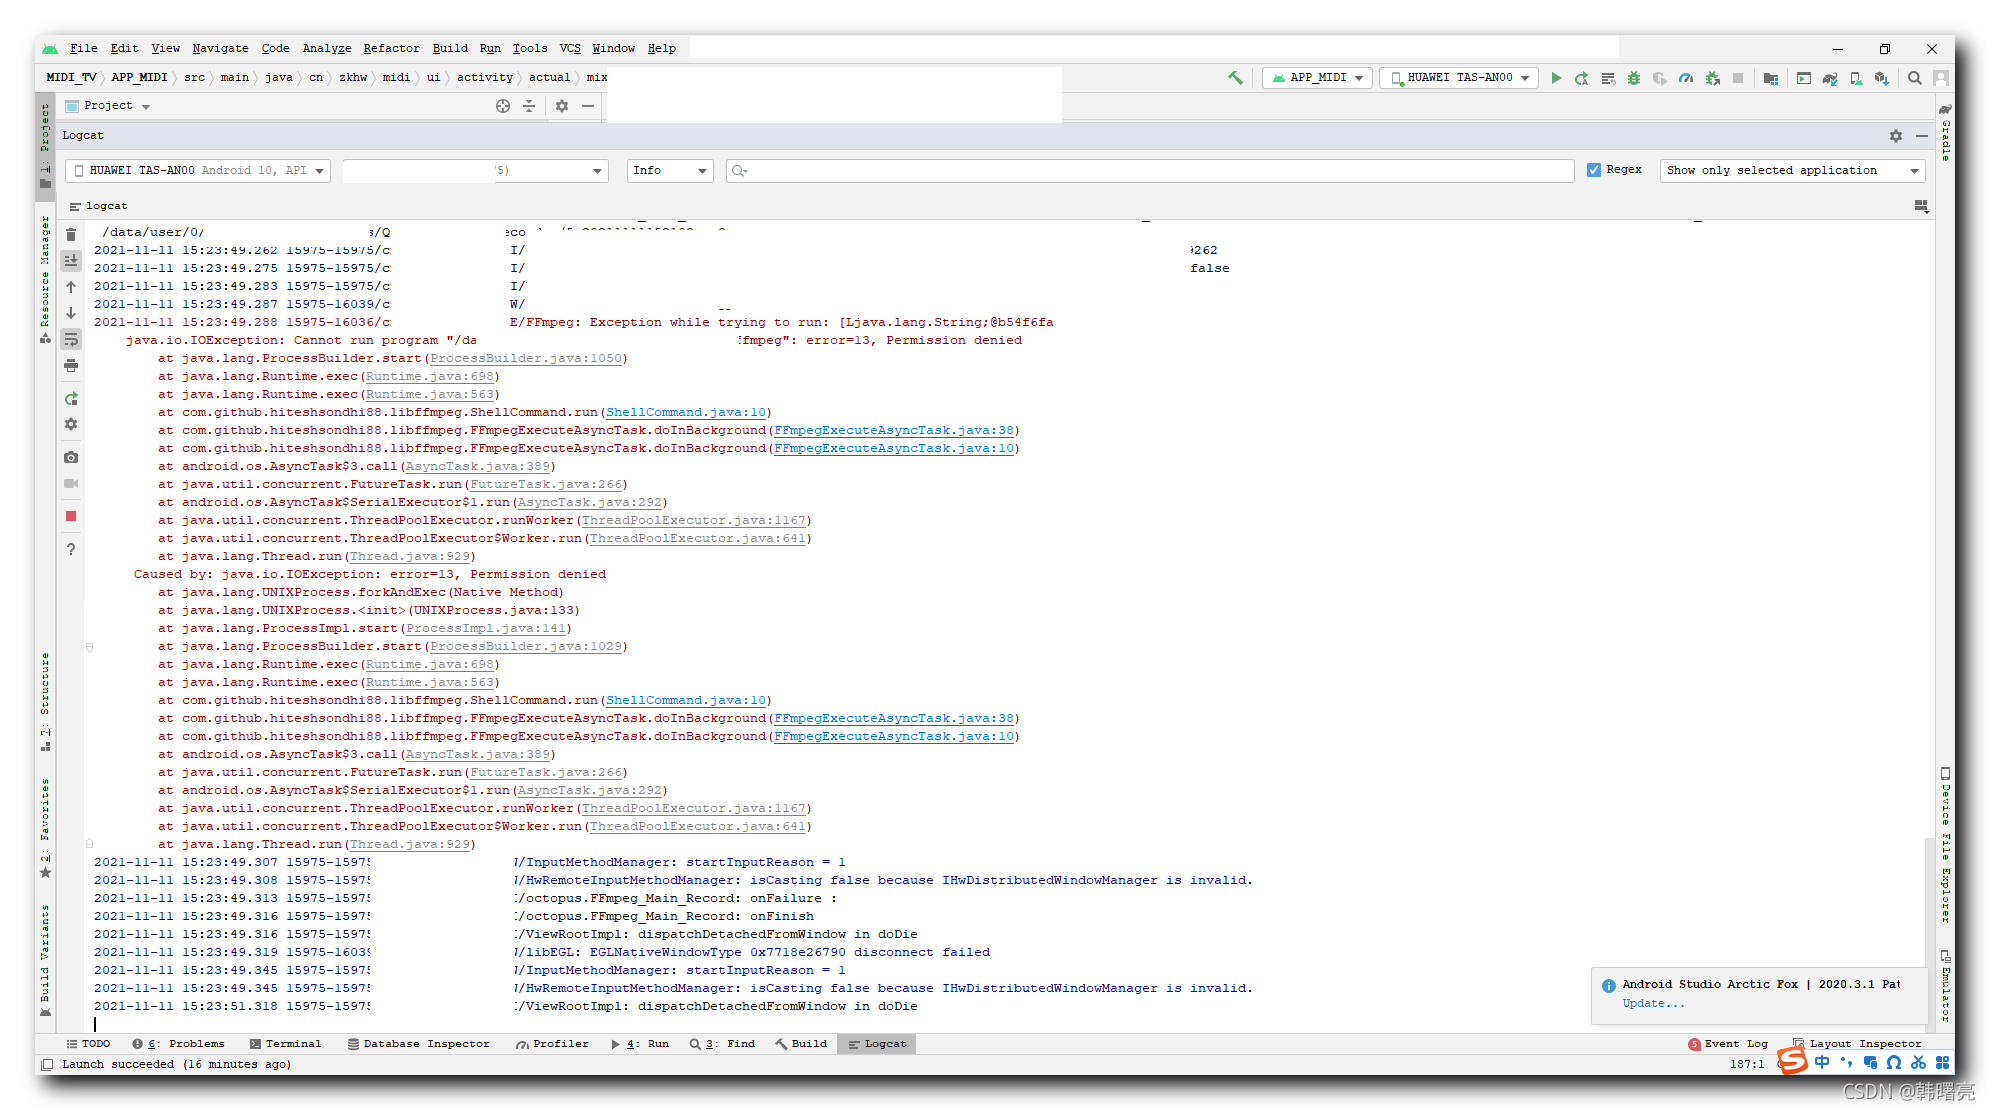Expand Show only selected application dropdown
1990x1110 pixels.
(1791, 171)
